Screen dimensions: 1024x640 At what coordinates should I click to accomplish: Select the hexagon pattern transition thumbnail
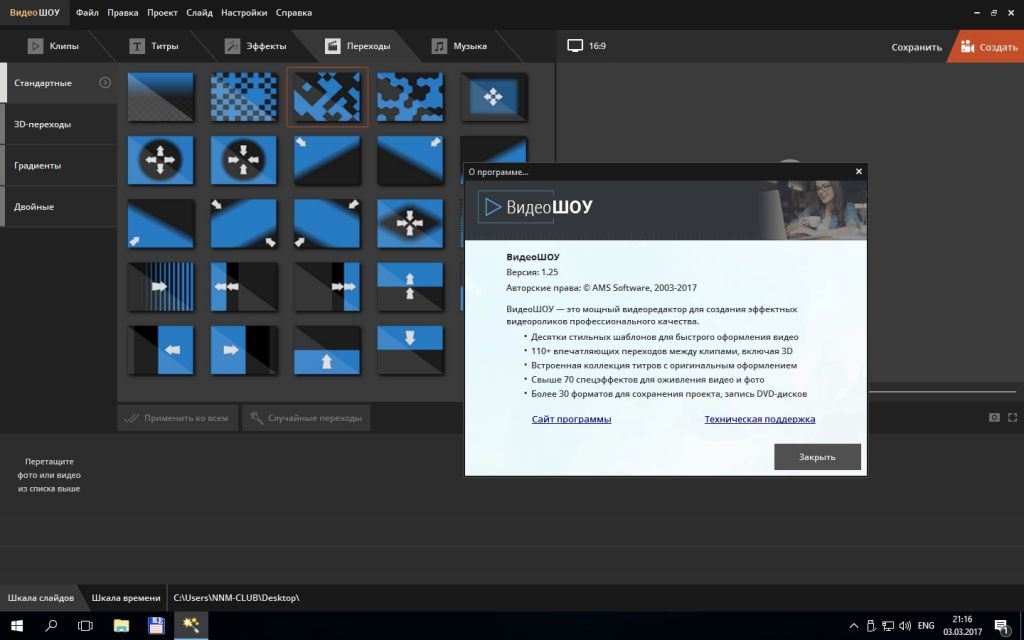tap(410, 97)
